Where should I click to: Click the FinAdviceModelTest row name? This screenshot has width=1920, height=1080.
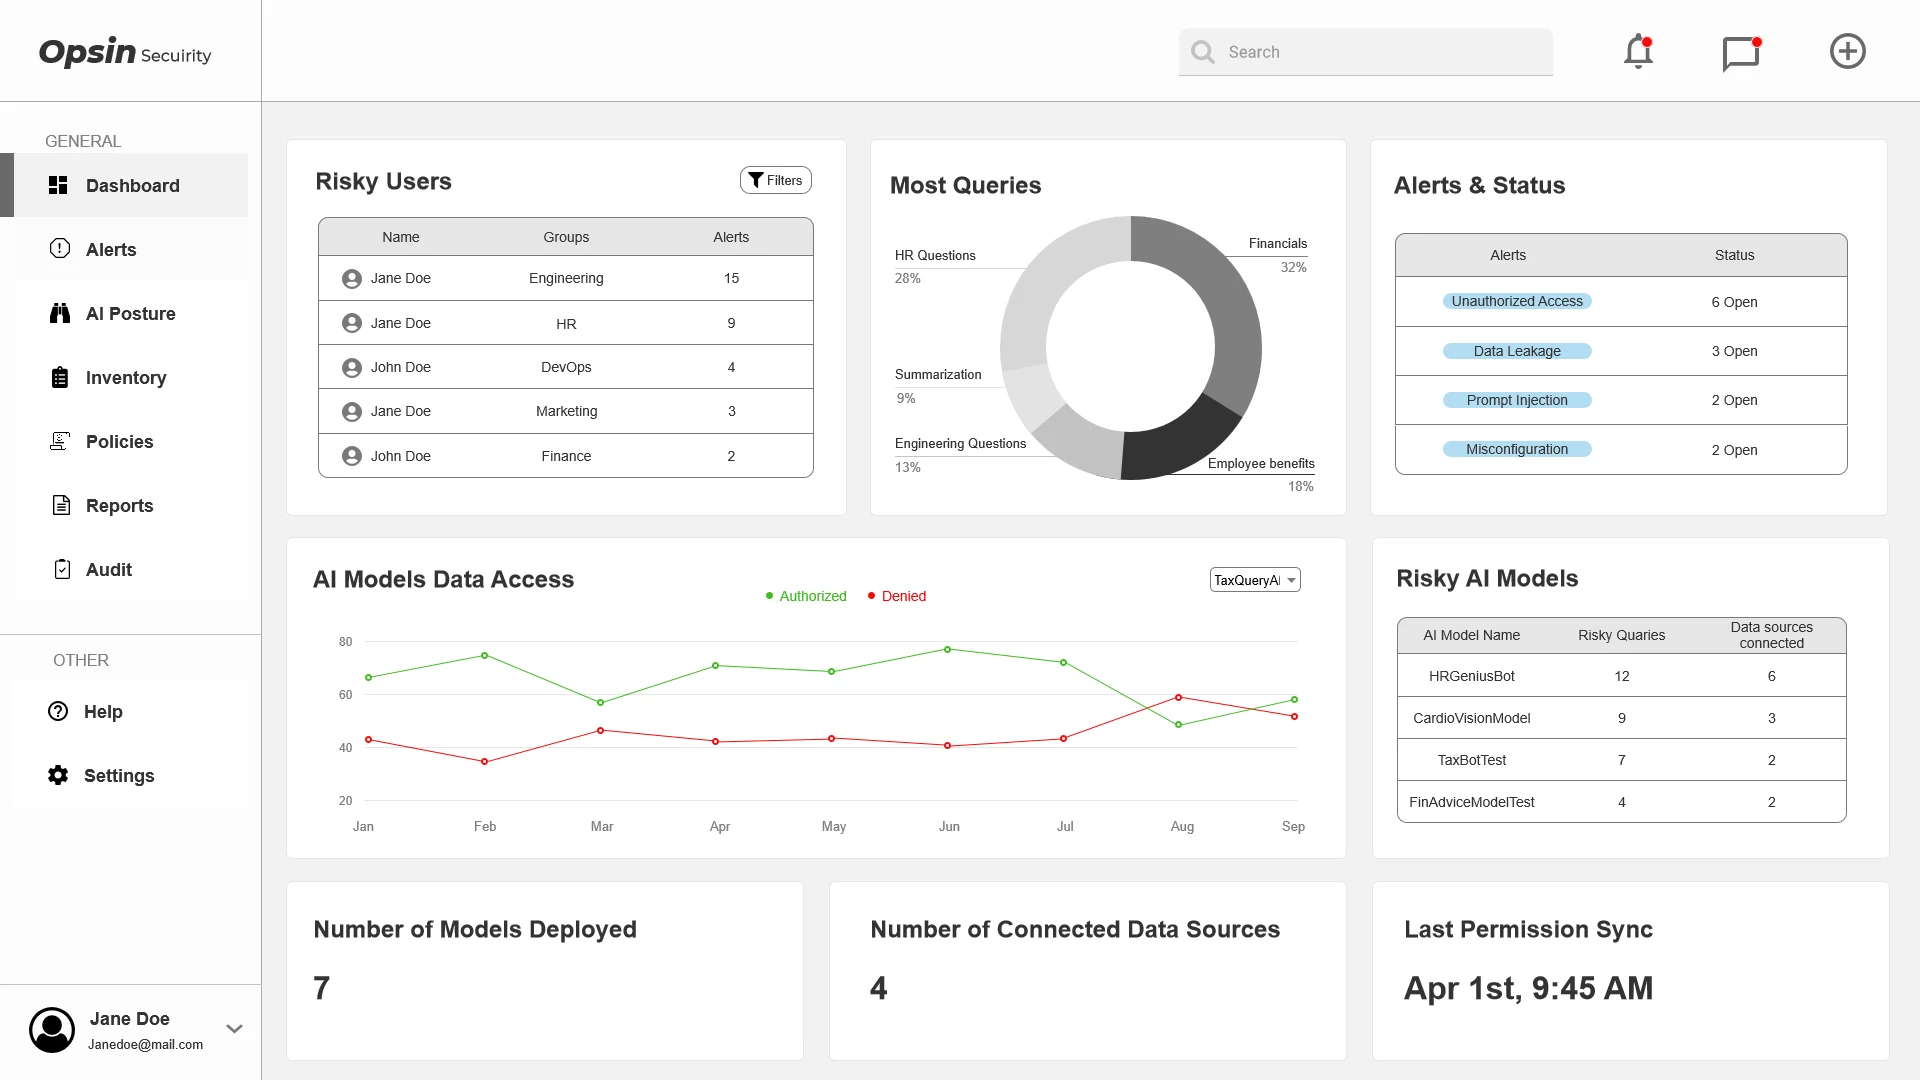point(1471,802)
